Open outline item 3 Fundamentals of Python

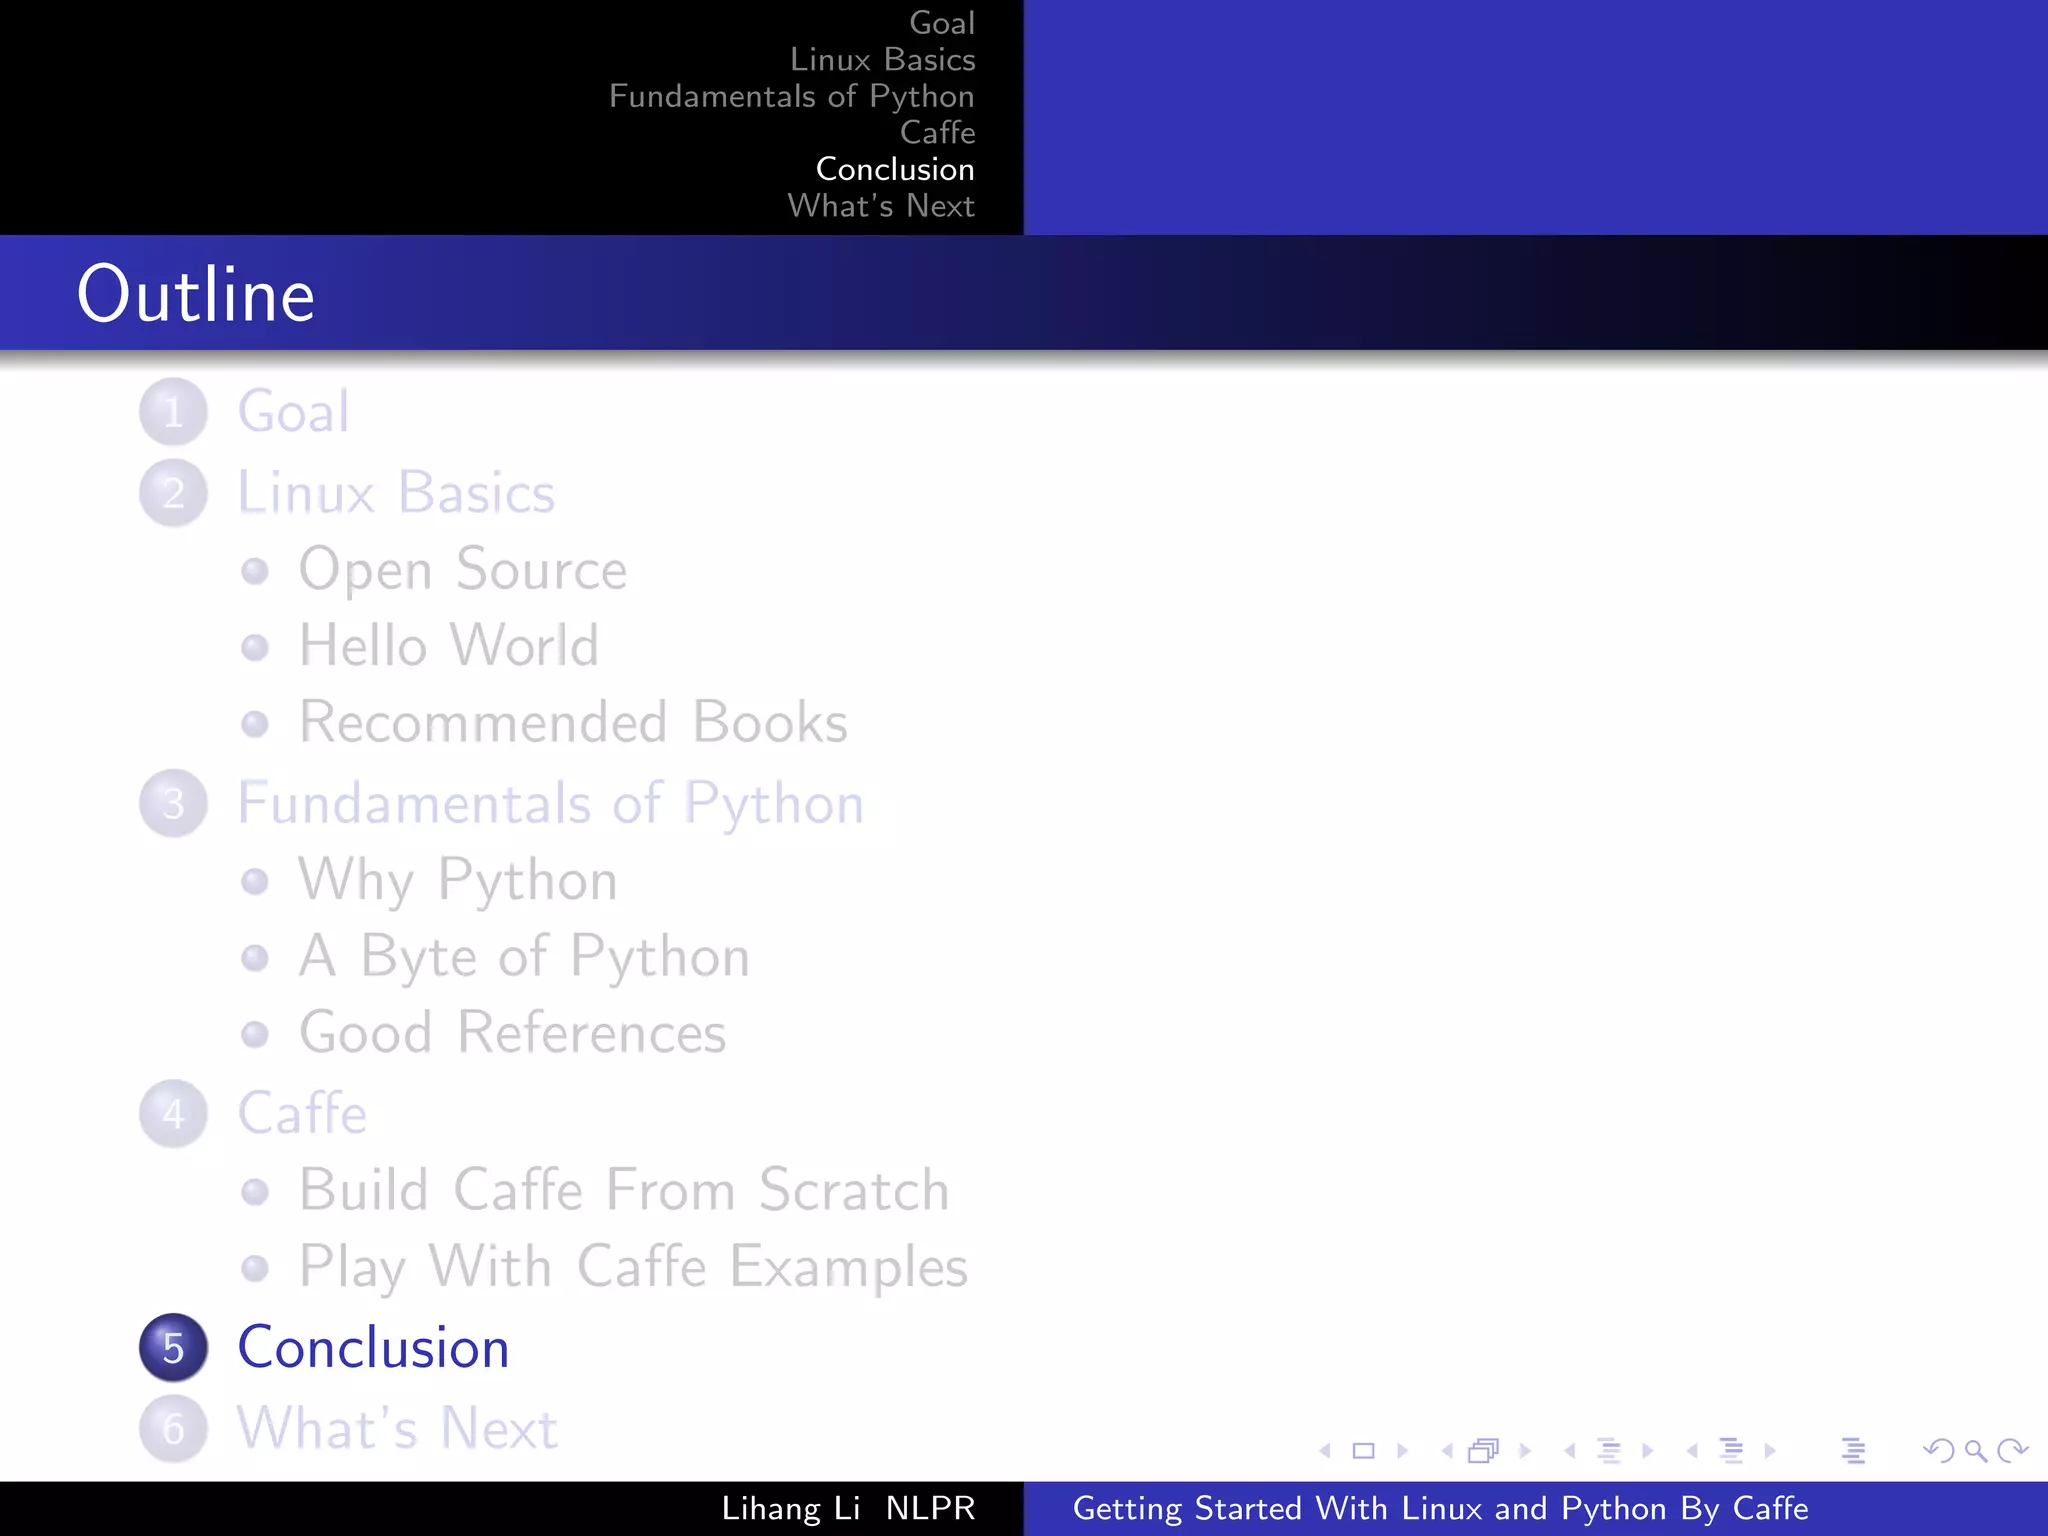click(551, 804)
